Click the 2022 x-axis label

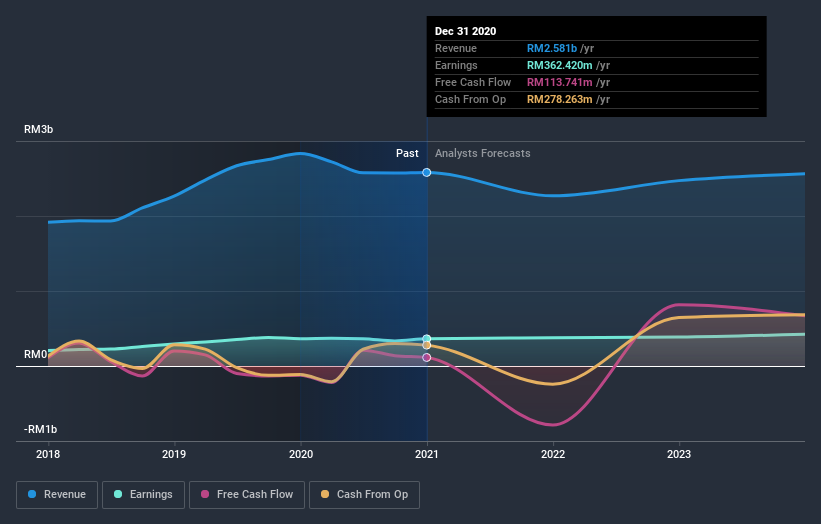[553, 454]
